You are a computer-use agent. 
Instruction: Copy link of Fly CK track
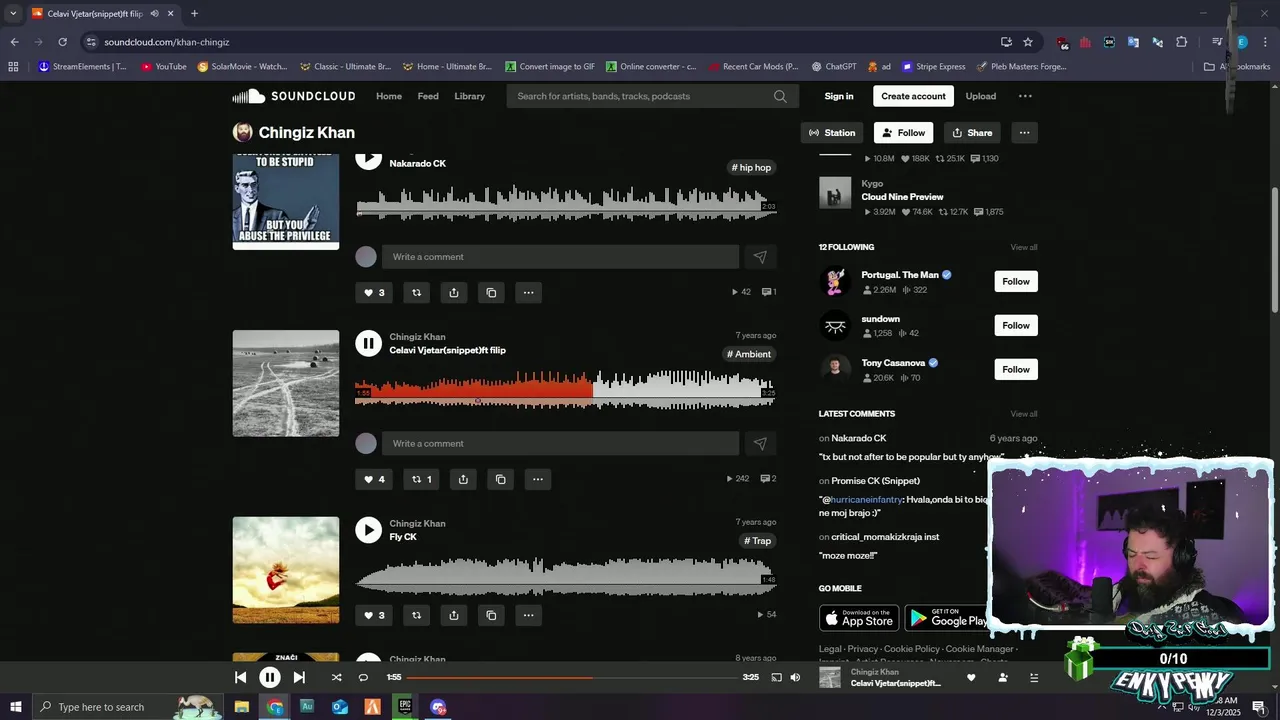click(x=491, y=615)
